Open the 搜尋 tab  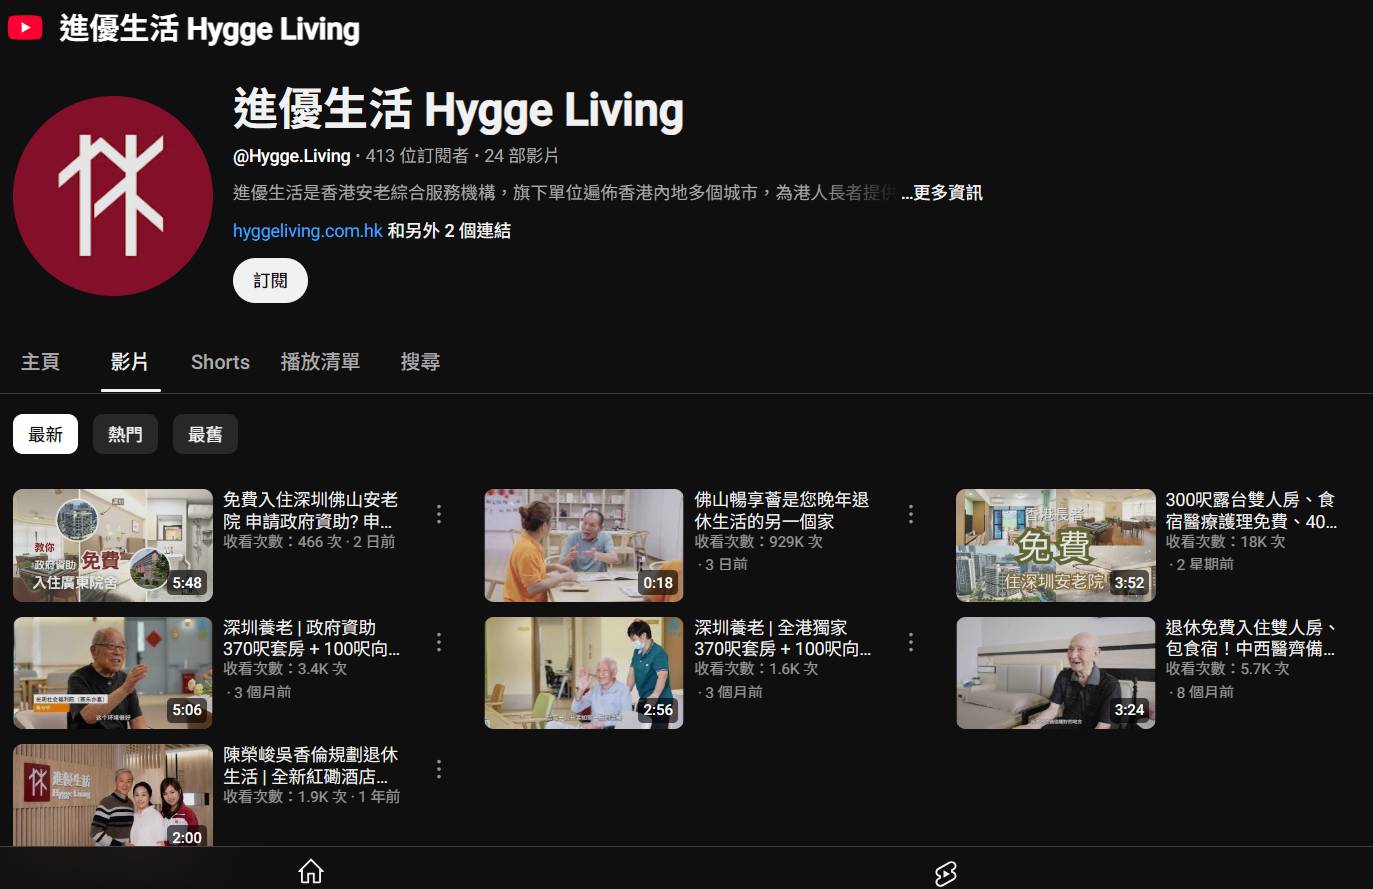click(420, 362)
